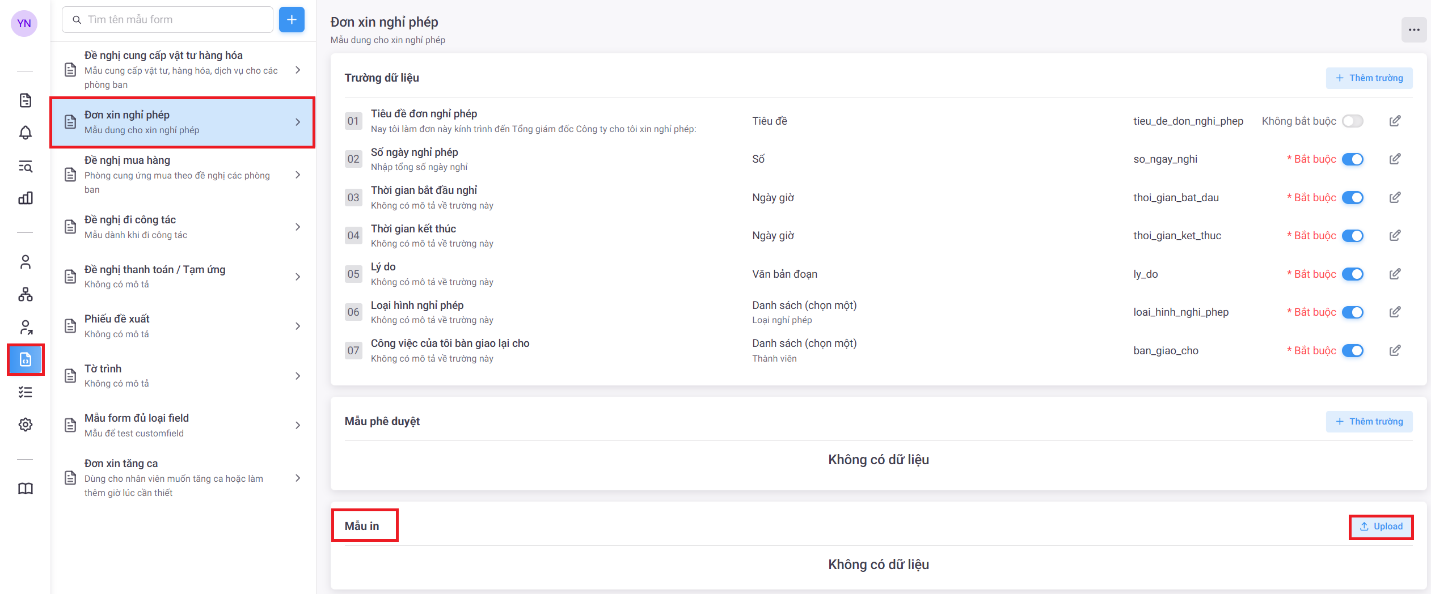Open the organization chart sidebar icon
Image resolution: width=1431 pixels, height=594 pixels.
(25, 294)
